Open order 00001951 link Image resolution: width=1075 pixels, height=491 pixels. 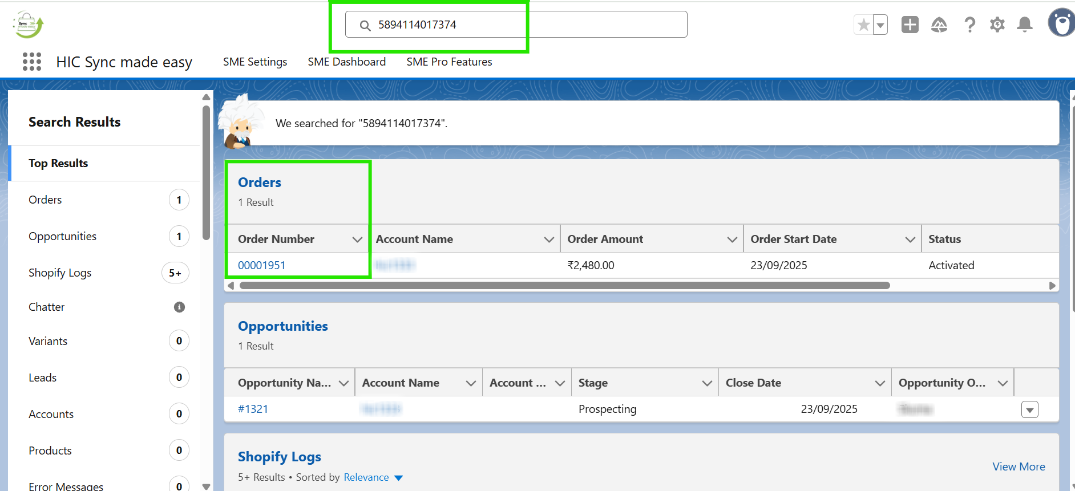coord(262,265)
